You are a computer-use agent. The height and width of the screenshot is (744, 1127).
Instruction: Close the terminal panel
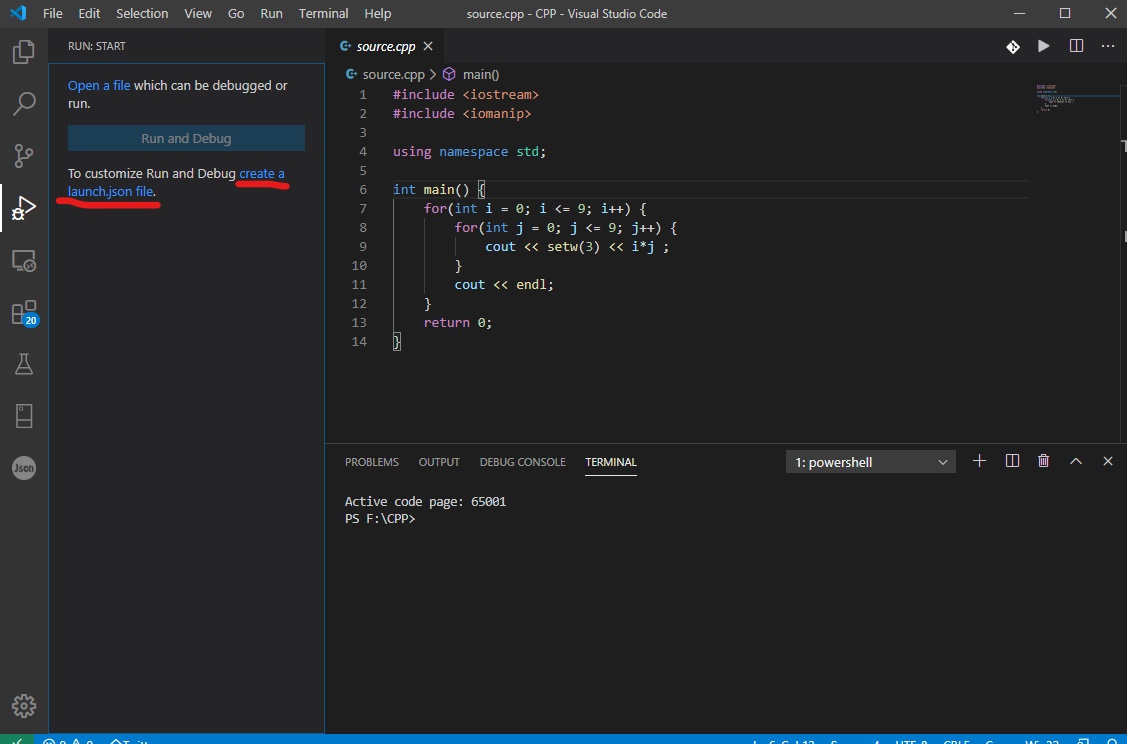pos(1108,461)
